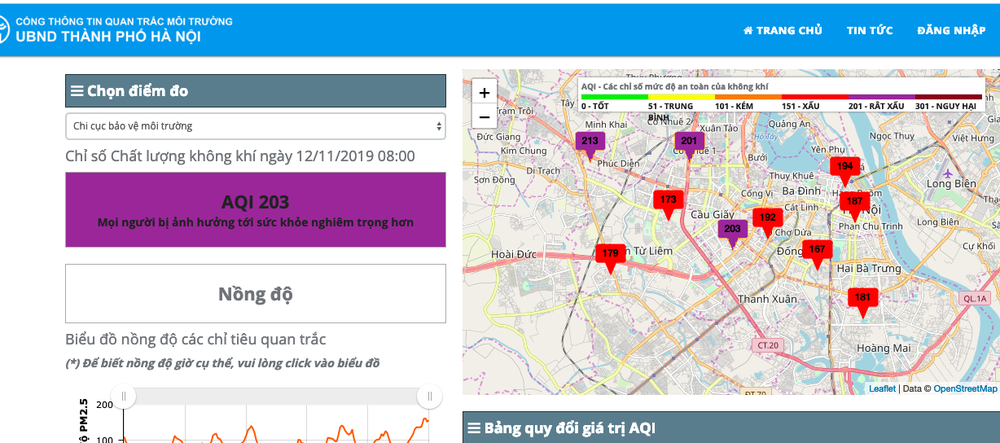
Task: Zoom out the map with minus button
Action: click(484, 117)
